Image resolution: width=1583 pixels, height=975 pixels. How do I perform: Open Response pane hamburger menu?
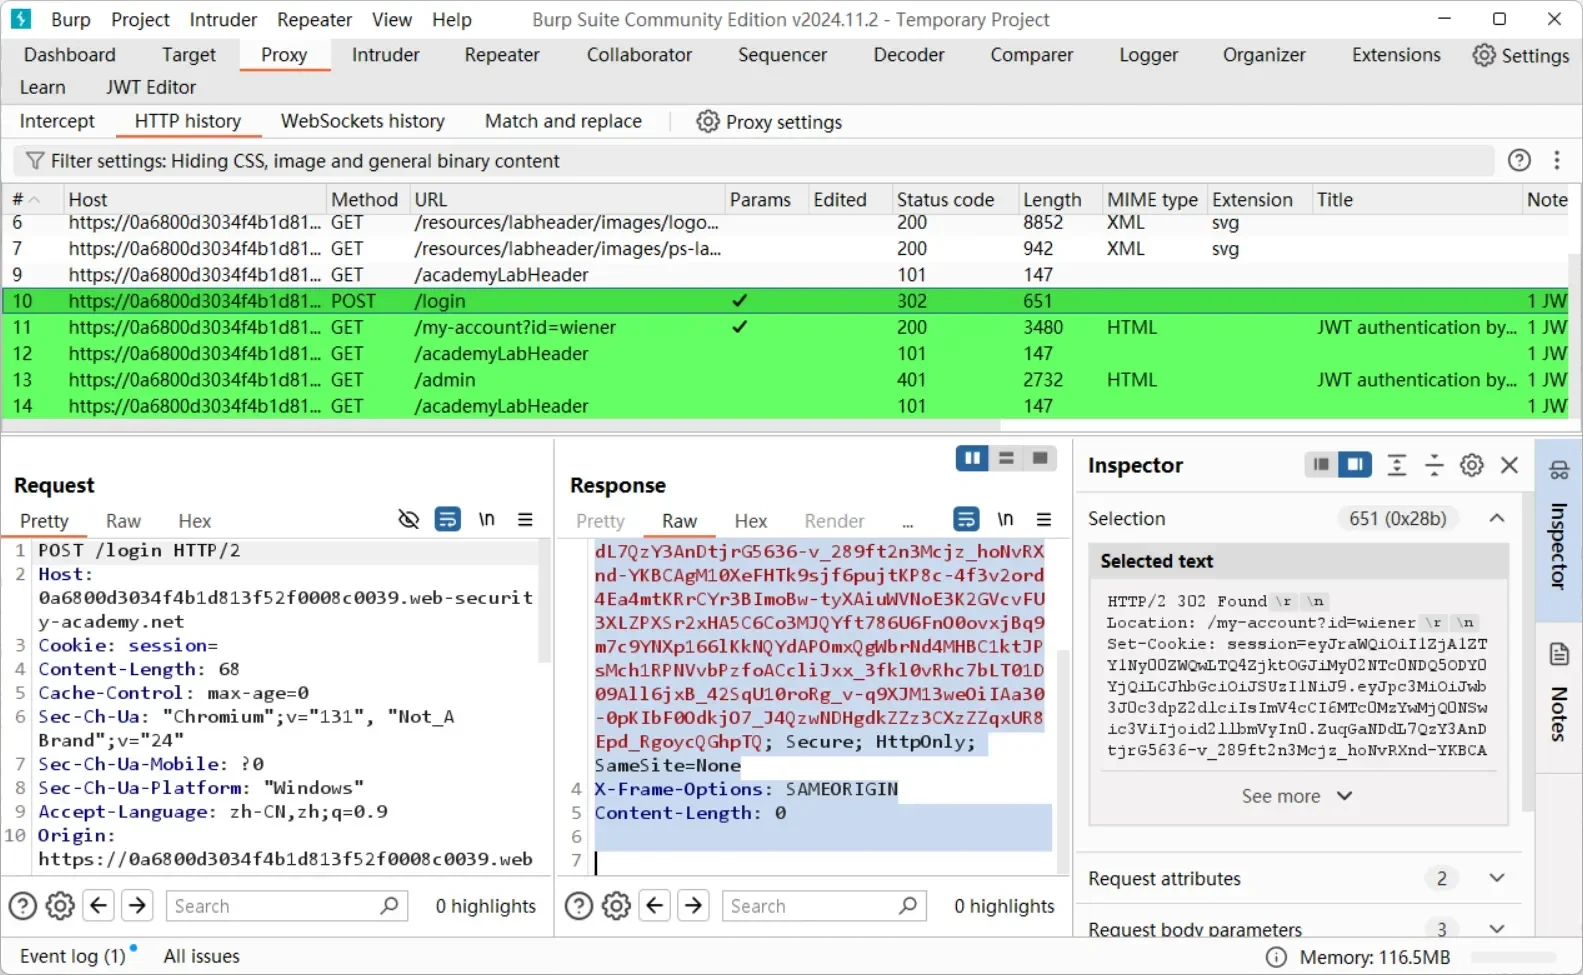pos(1044,519)
